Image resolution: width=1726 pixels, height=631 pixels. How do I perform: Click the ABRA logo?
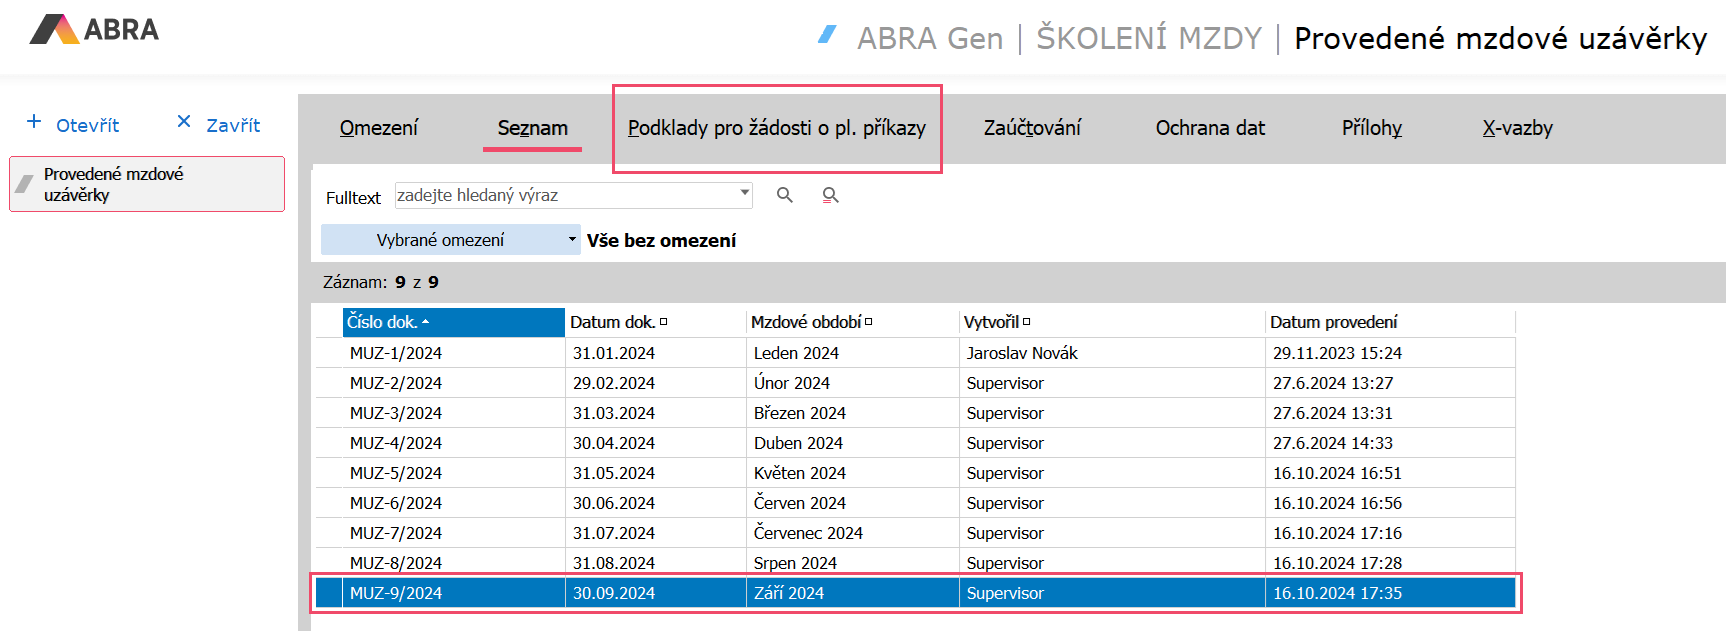[95, 29]
